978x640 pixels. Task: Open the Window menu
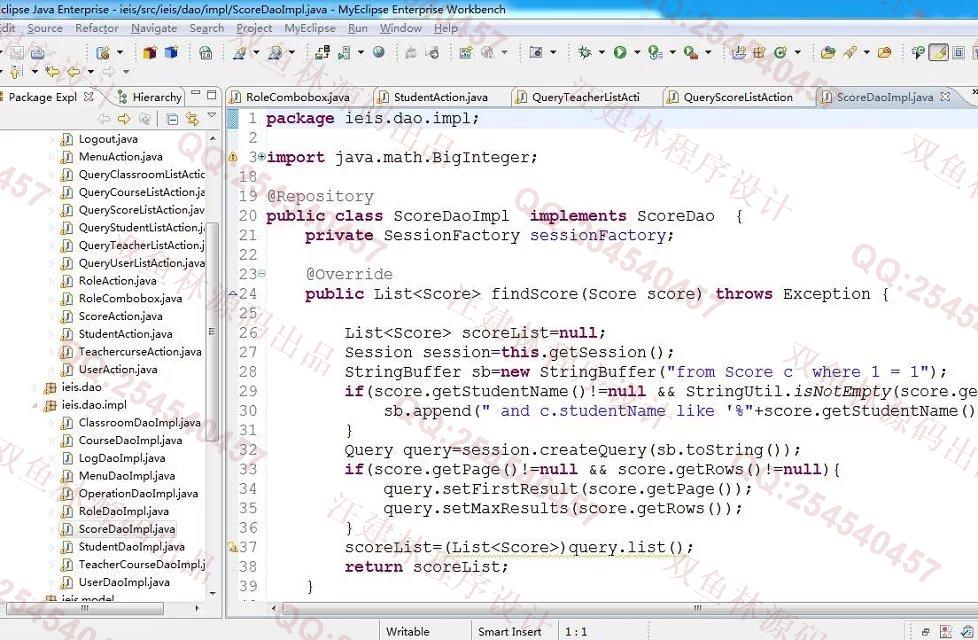pyautogui.click(x=400, y=29)
